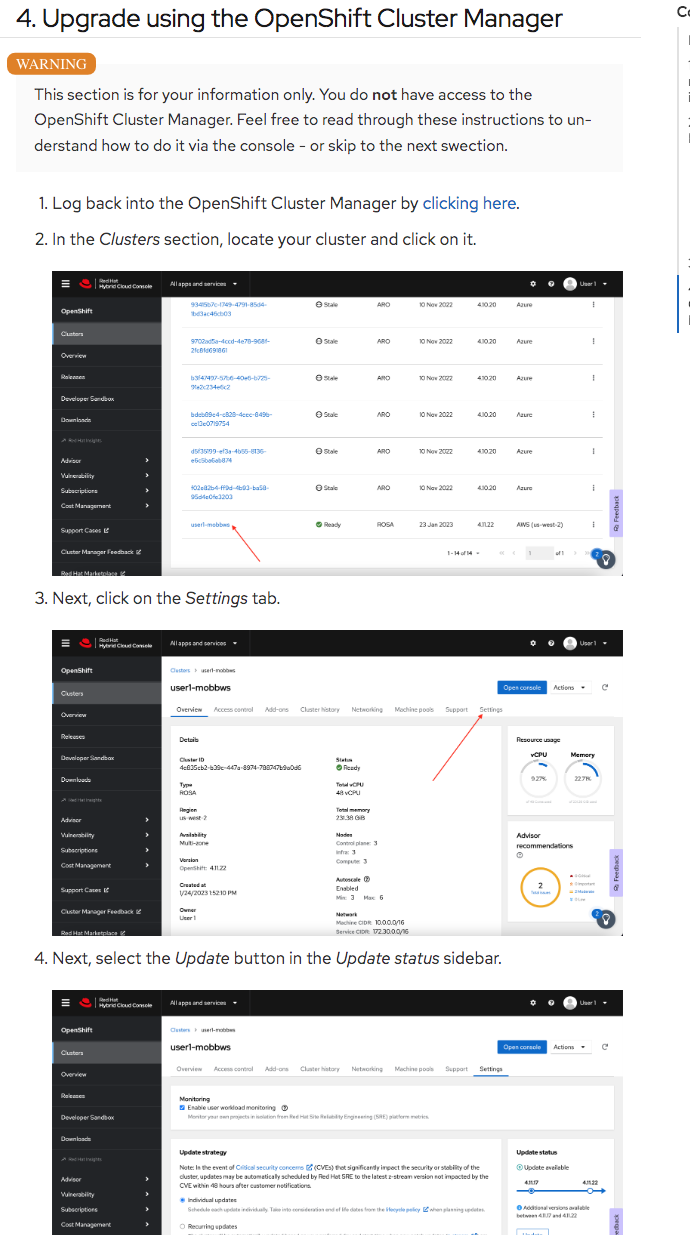Expand the Subscriptions menu in the Overview tab screenshot sidebar
This screenshot has height=1235, width=690.
[x=106, y=851]
